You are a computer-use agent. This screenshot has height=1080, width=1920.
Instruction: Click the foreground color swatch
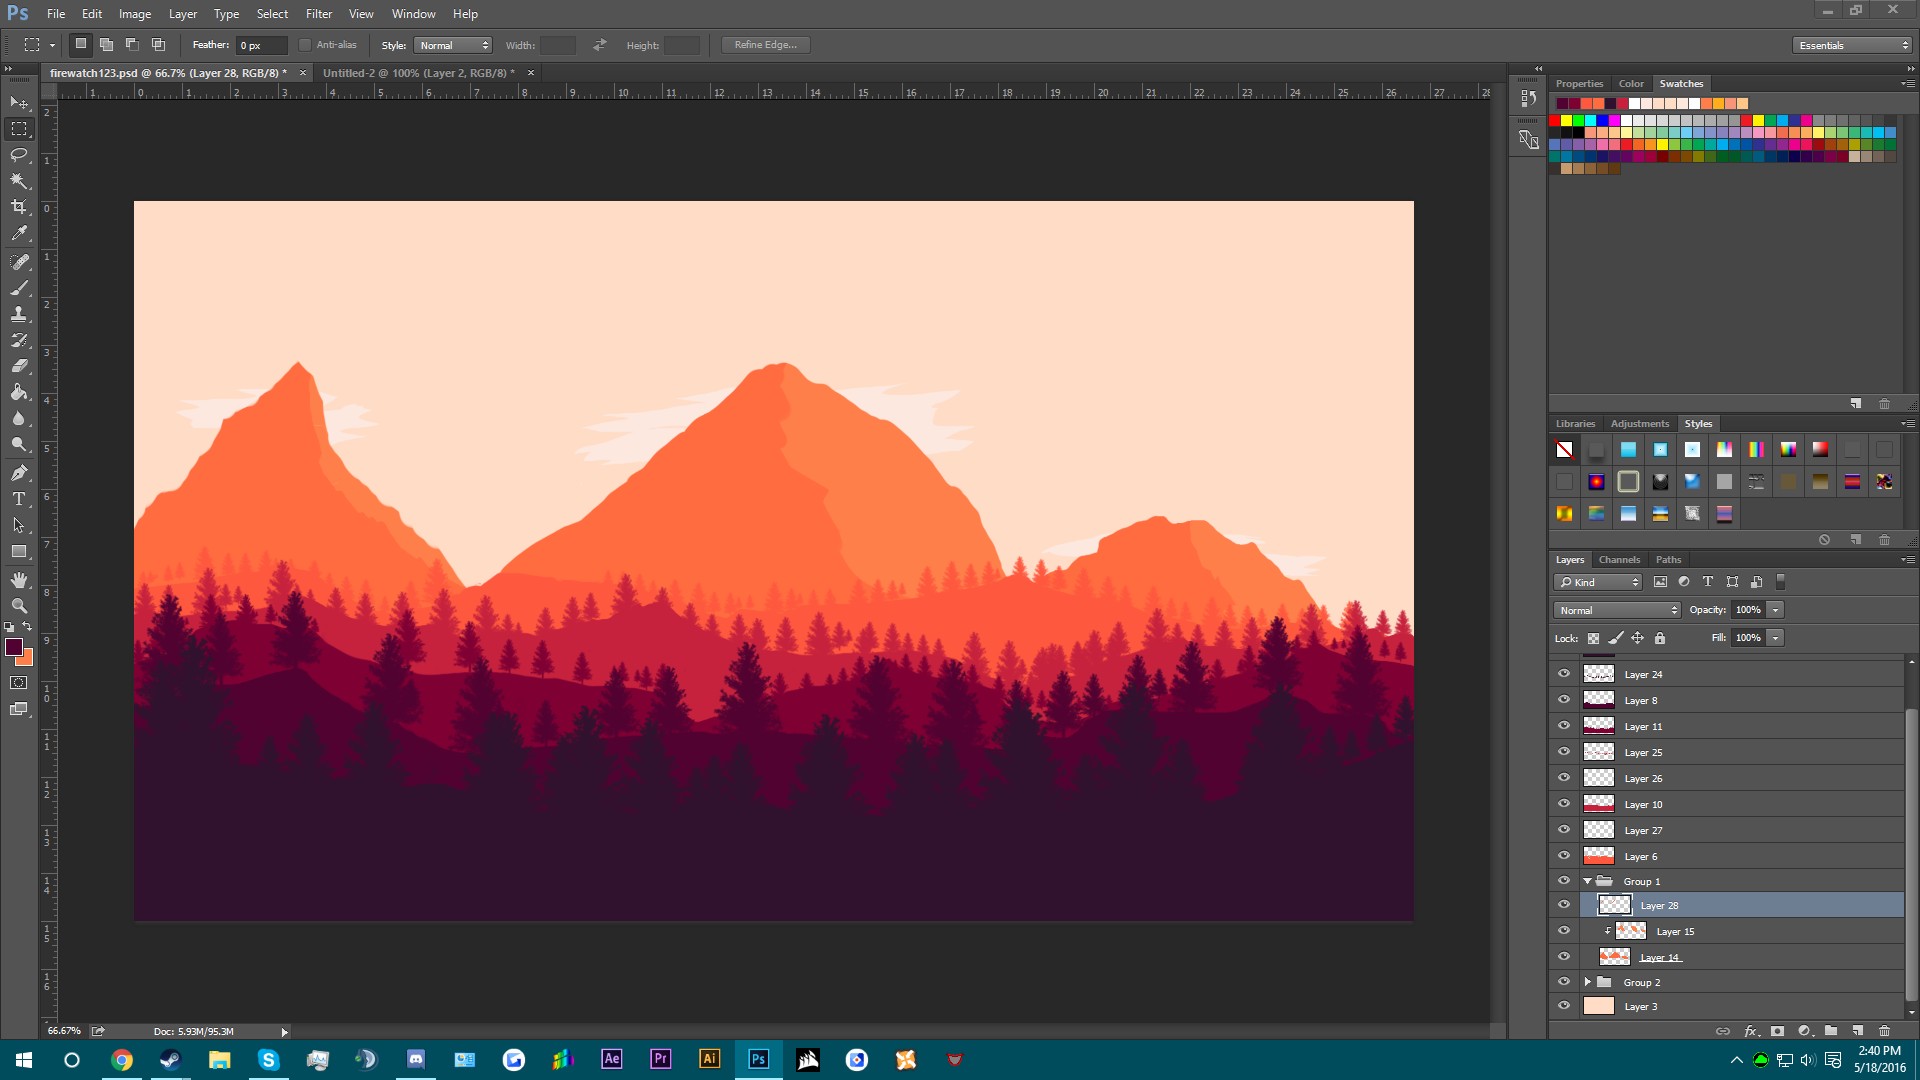tap(13, 647)
